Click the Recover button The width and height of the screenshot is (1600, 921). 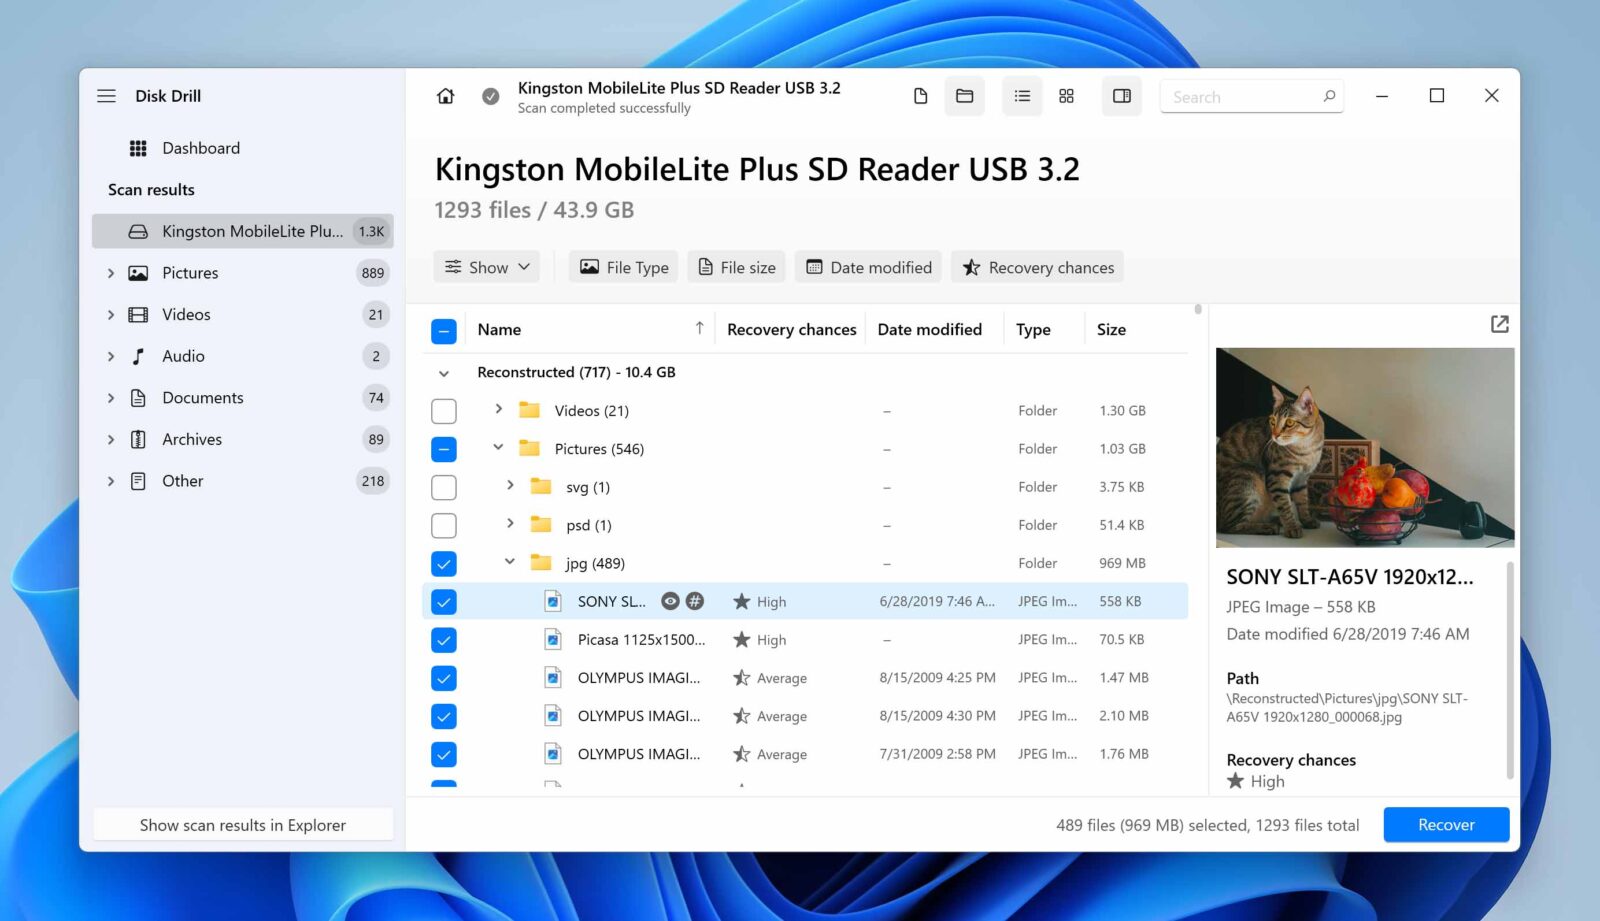point(1445,824)
